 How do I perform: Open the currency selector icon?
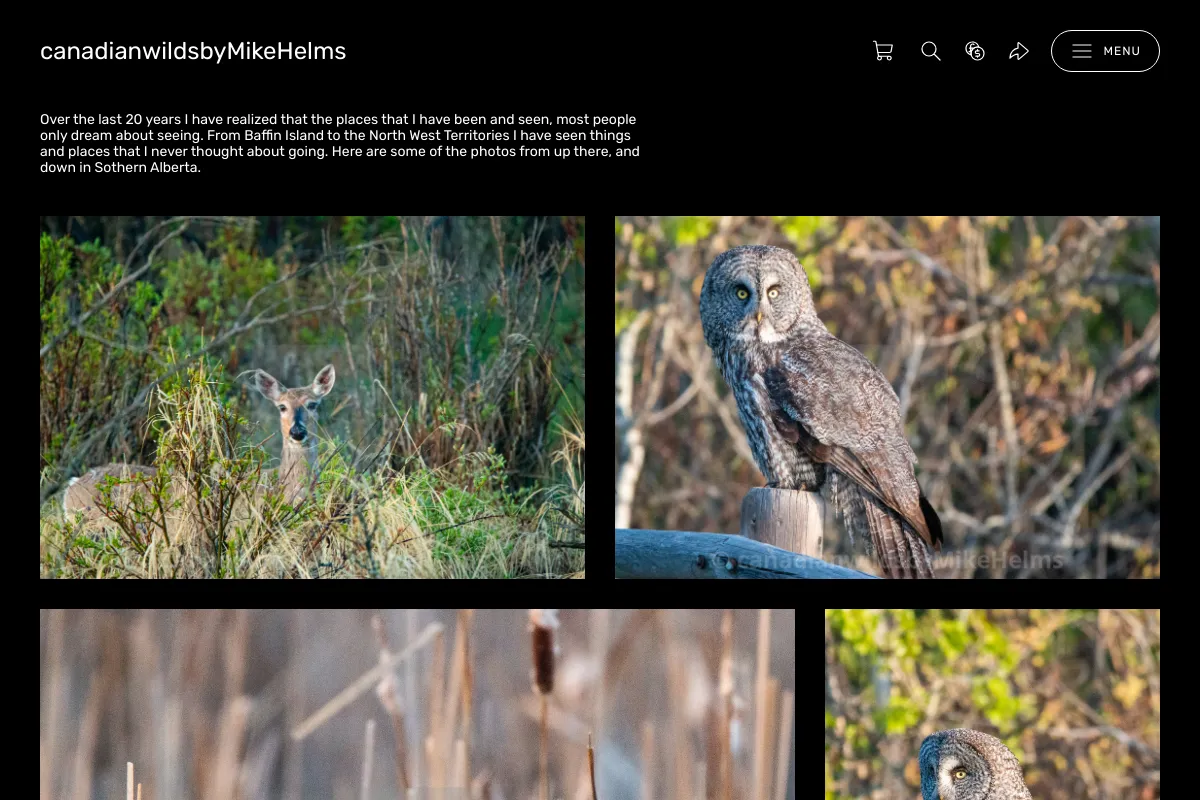click(x=975, y=51)
